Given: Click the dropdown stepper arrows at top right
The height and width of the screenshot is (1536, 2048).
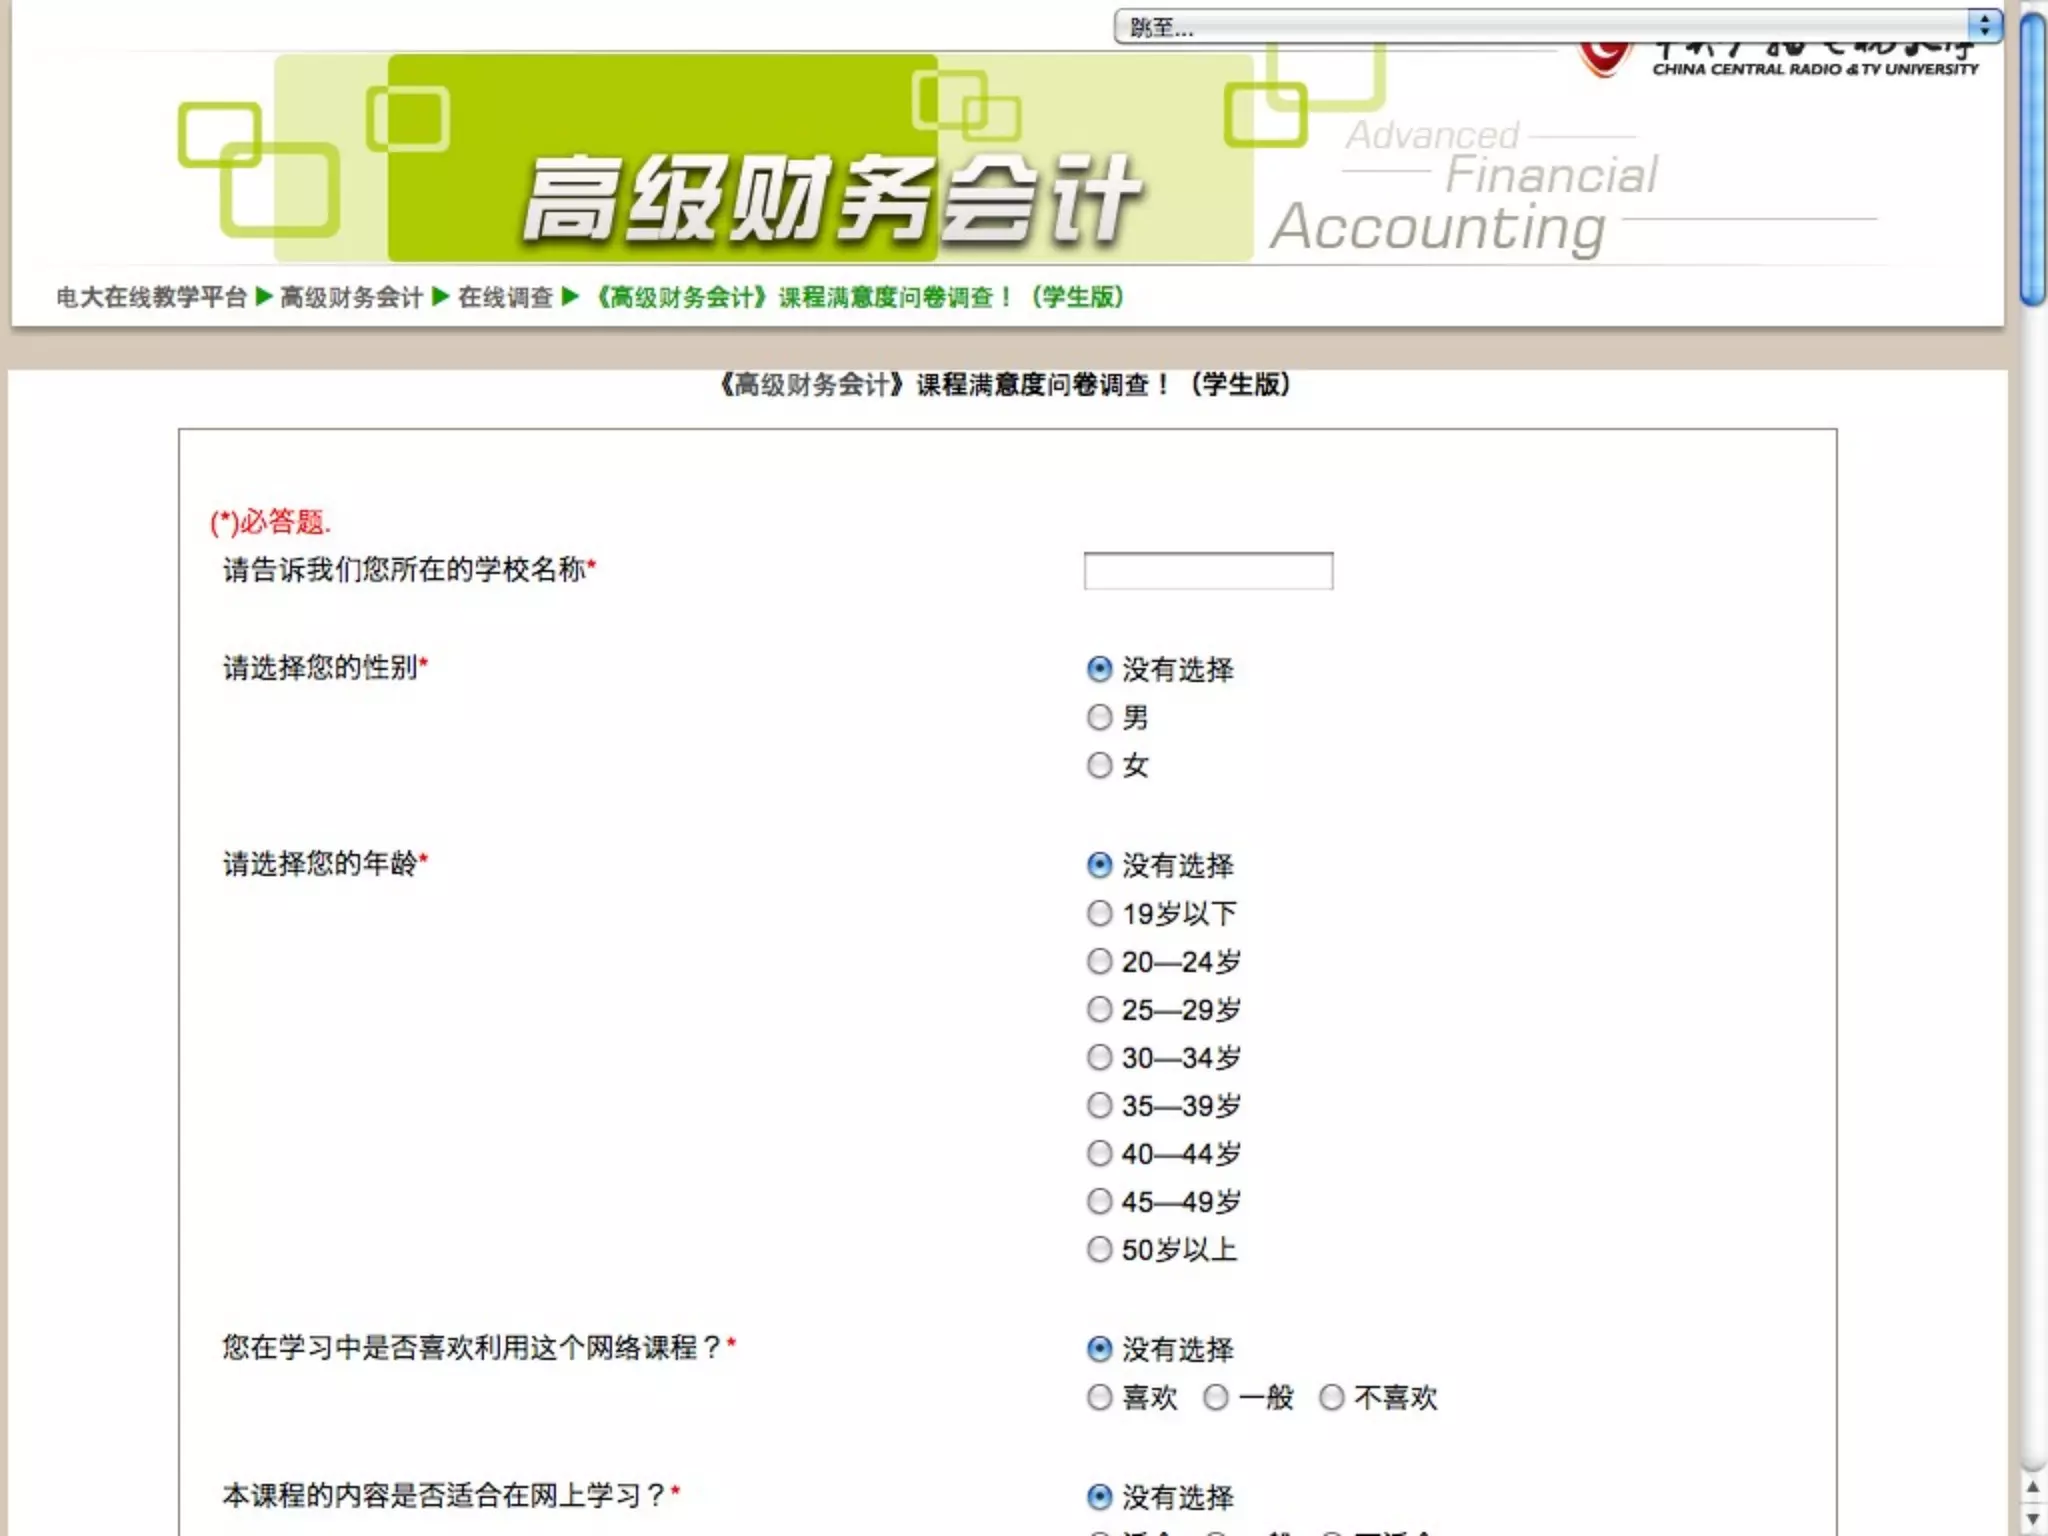Looking at the screenshot, I should 1984,27.
